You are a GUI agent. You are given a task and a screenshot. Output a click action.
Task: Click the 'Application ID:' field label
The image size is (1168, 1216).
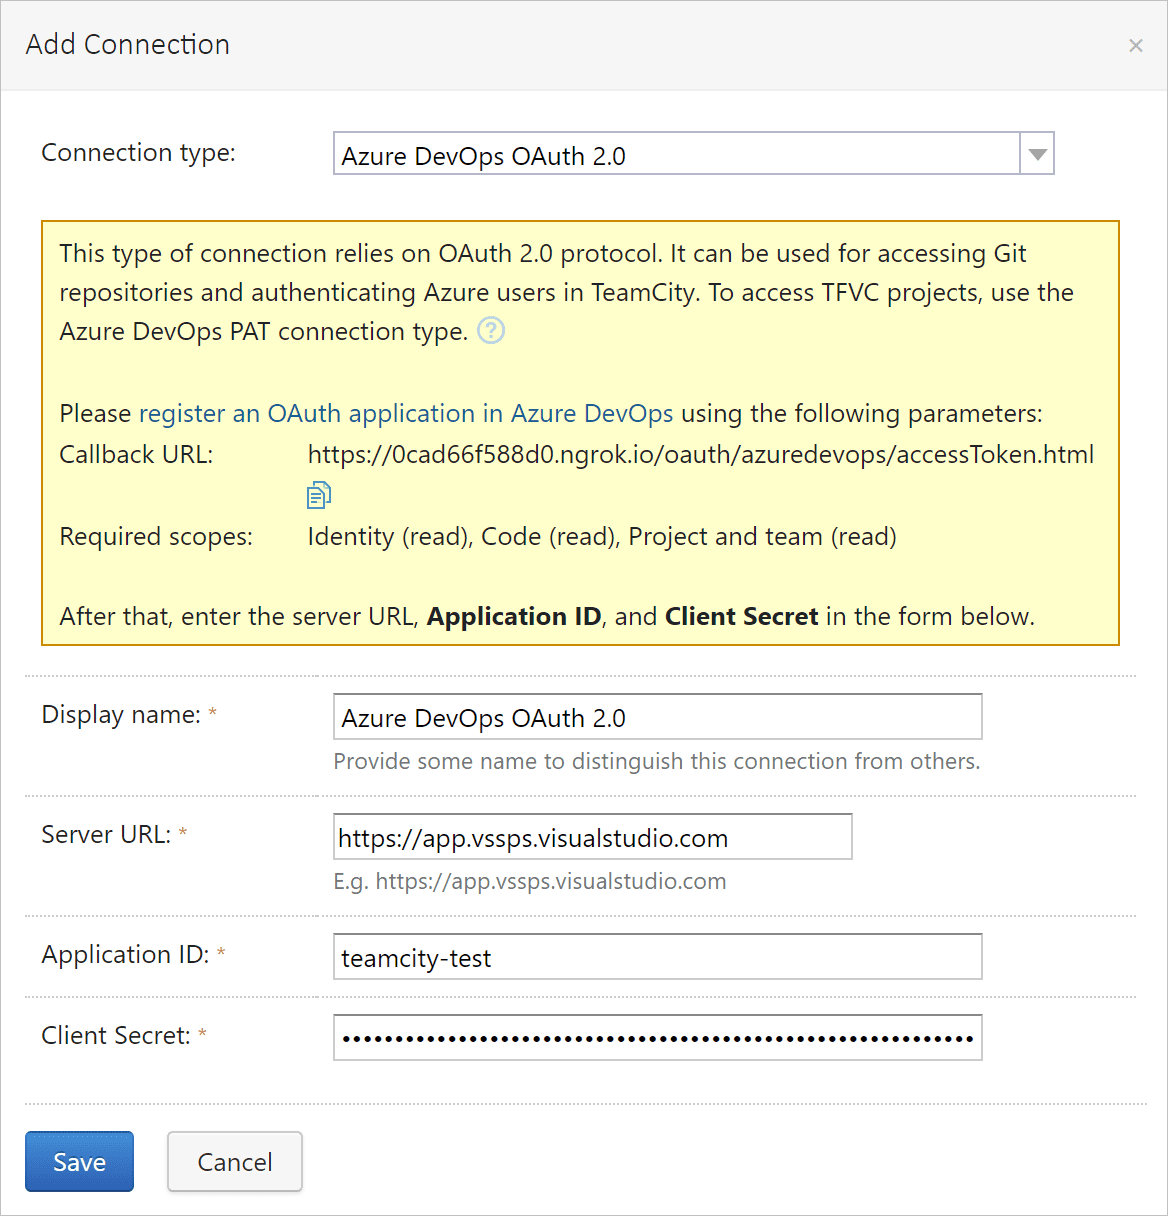pyautogui.click(x=125, y=954)
